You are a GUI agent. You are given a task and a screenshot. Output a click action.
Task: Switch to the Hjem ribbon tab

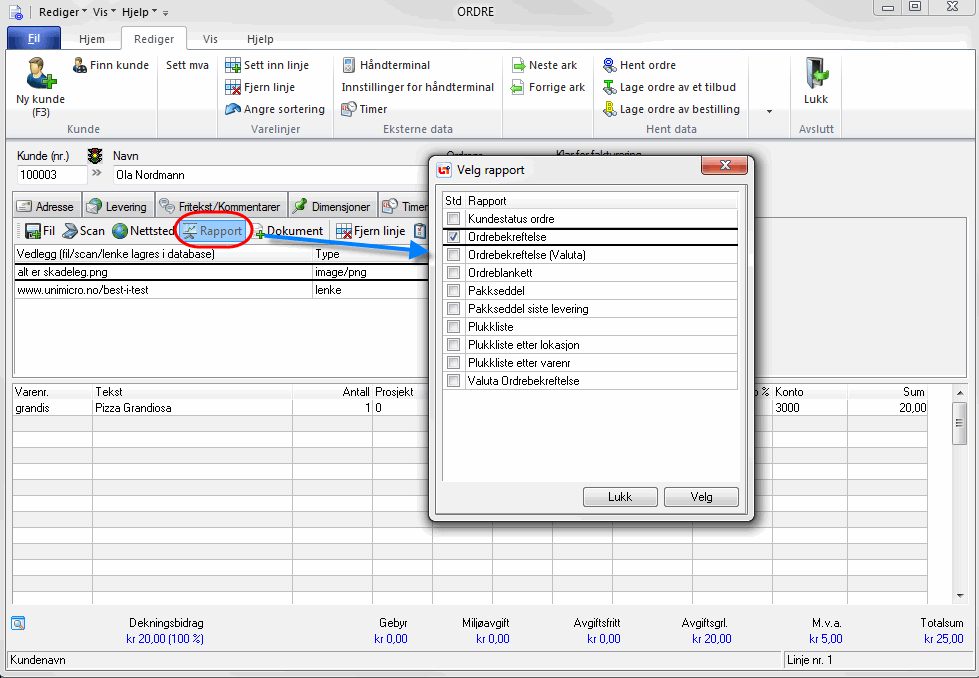tap(92, 40)
